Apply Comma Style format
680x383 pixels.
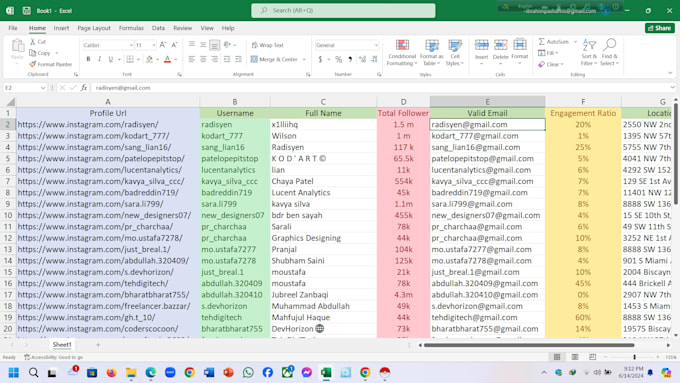click(x=350, y=59)
